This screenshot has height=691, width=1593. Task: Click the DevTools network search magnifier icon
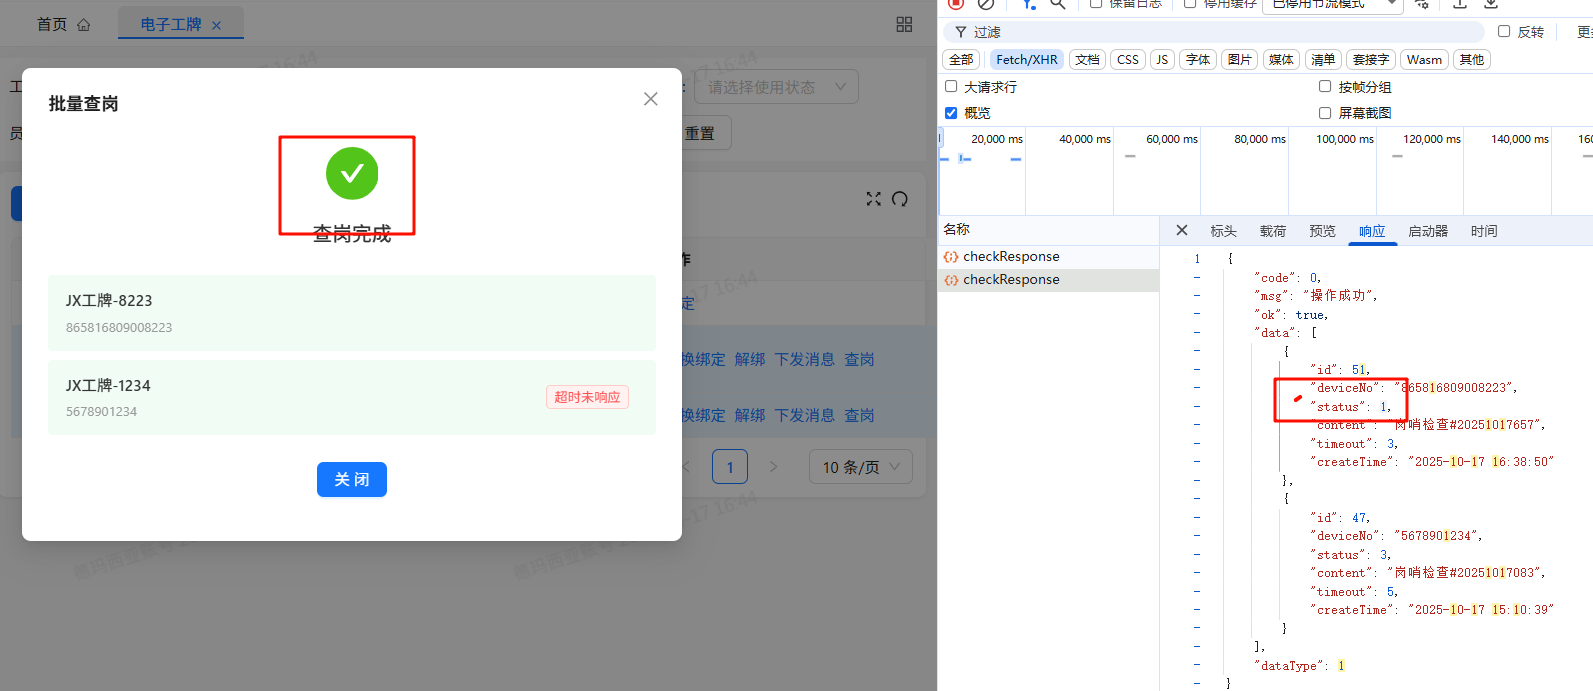coord(1058,4)
